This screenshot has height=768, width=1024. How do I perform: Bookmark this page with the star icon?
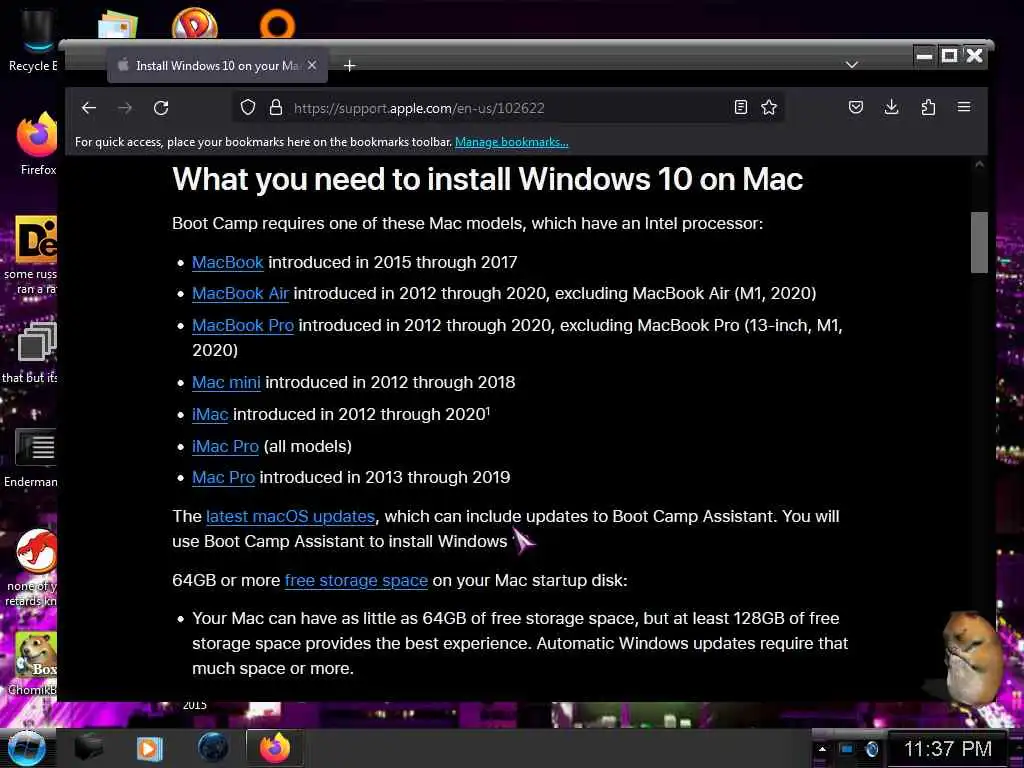pos(769,107)
